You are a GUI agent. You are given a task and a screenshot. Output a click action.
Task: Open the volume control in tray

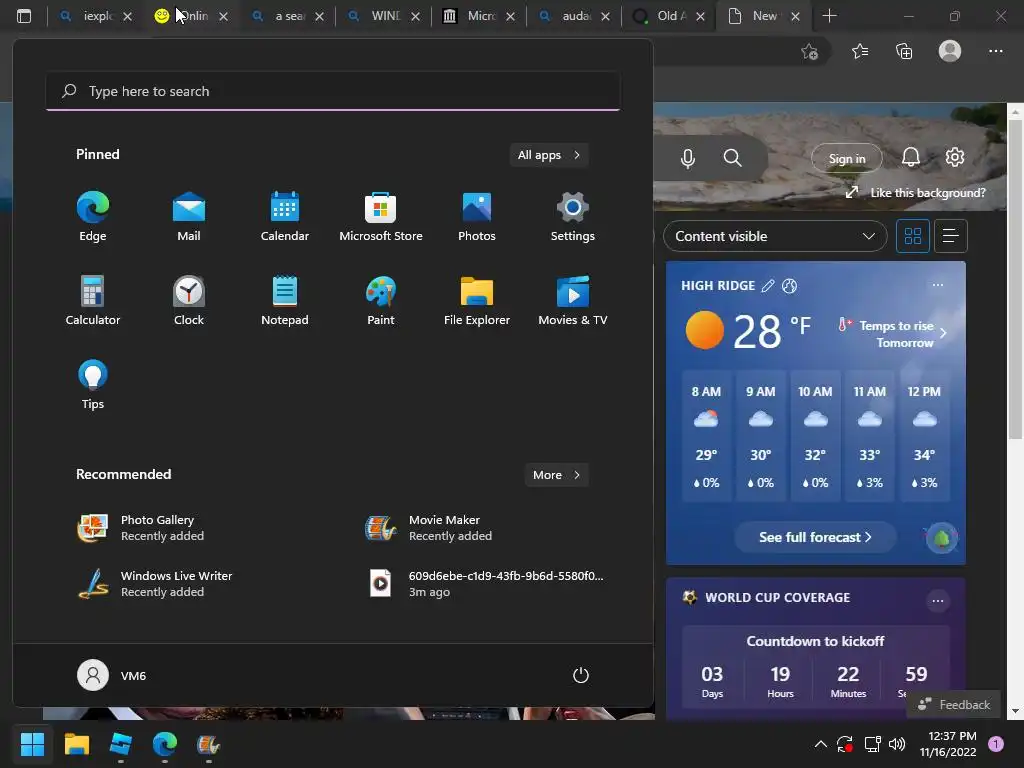coord(897,744)
